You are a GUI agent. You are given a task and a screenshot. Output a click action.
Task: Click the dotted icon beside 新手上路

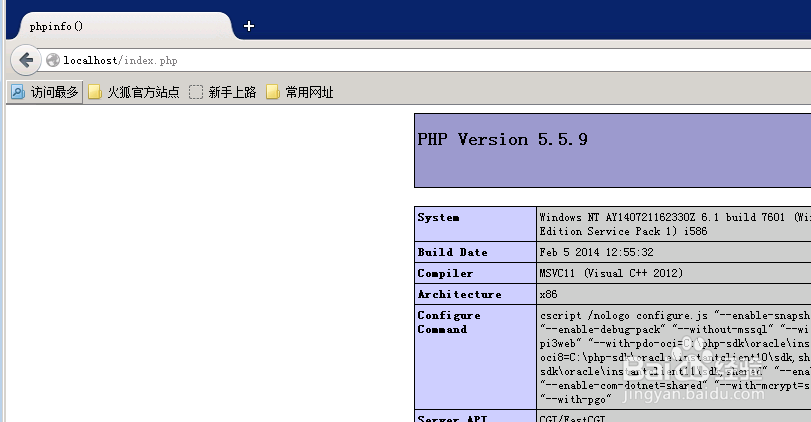point(196,92)
